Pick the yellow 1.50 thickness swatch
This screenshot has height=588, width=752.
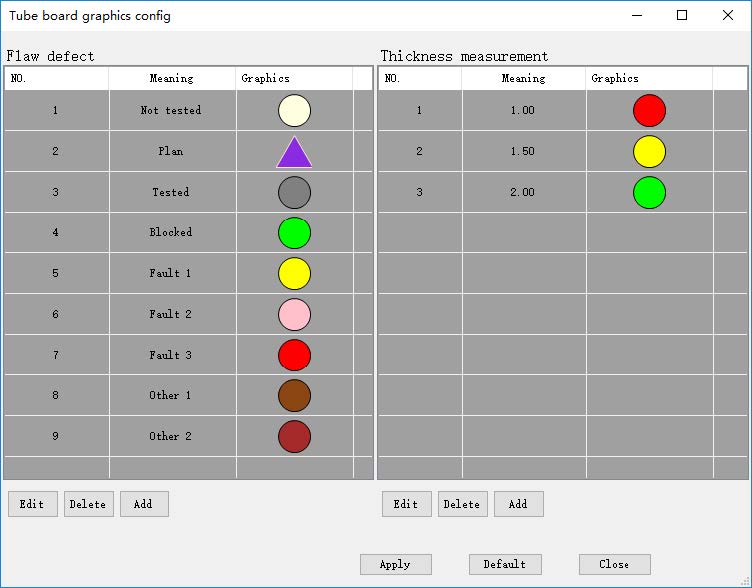[649, 152]
